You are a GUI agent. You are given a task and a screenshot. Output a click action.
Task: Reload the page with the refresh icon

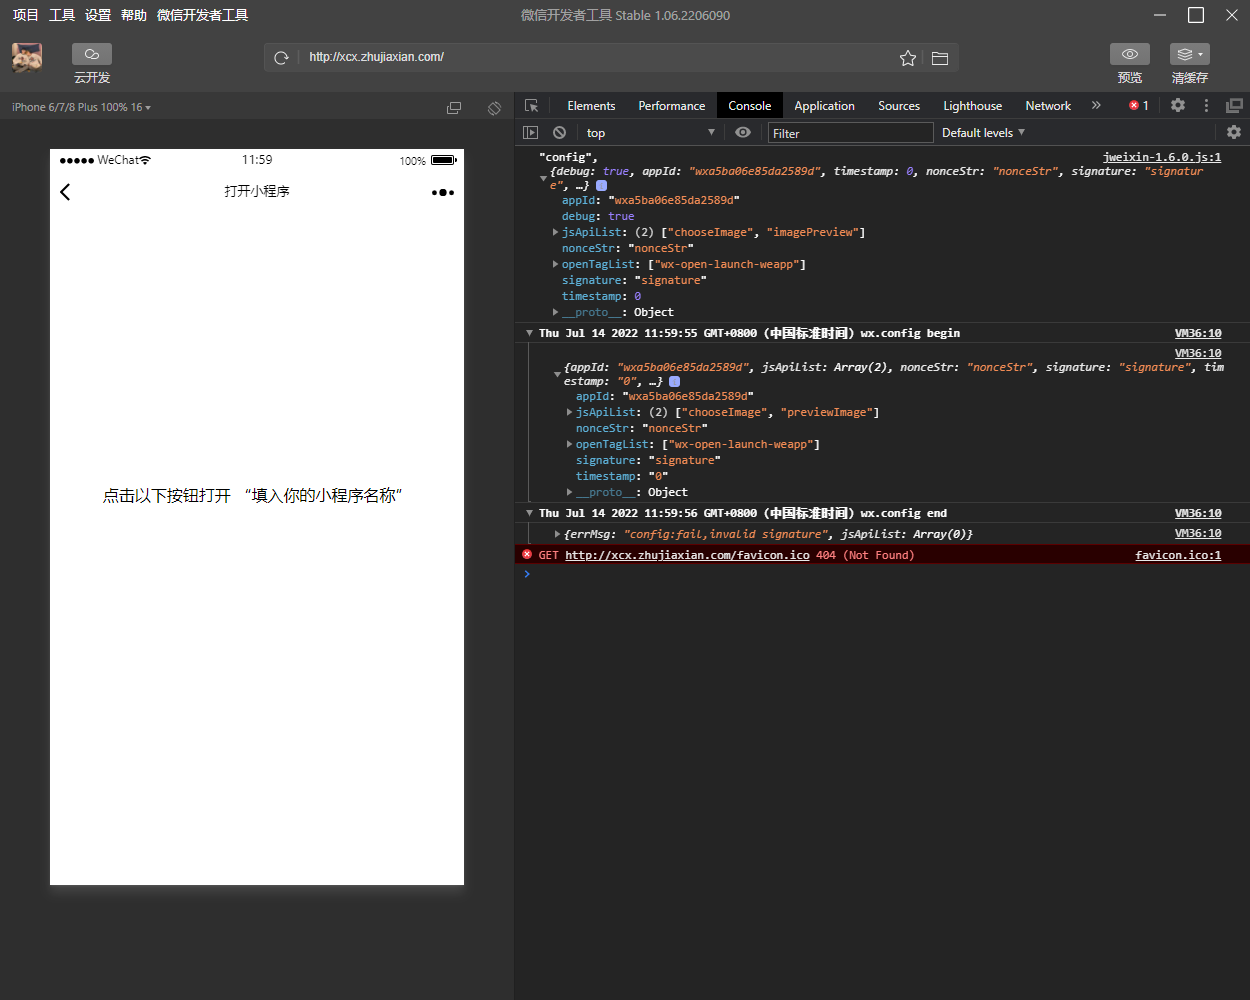pyautogui.click(x=282, y=58)
